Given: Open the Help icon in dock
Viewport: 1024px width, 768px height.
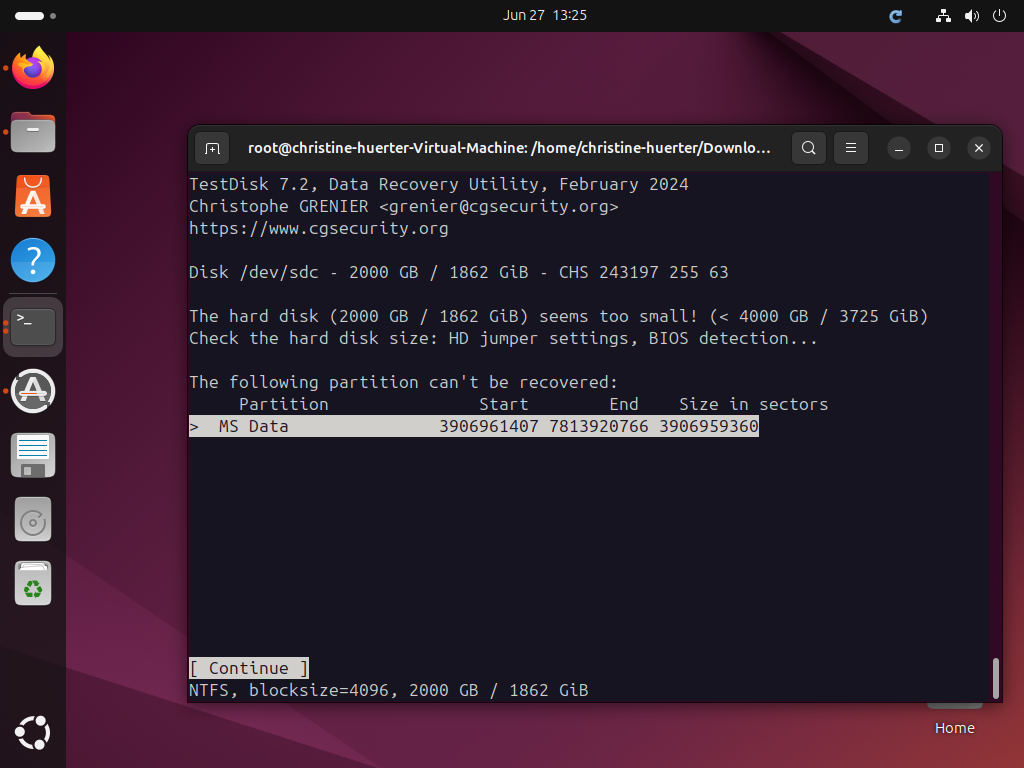Looking at the screenshot, I should point(33,260).
